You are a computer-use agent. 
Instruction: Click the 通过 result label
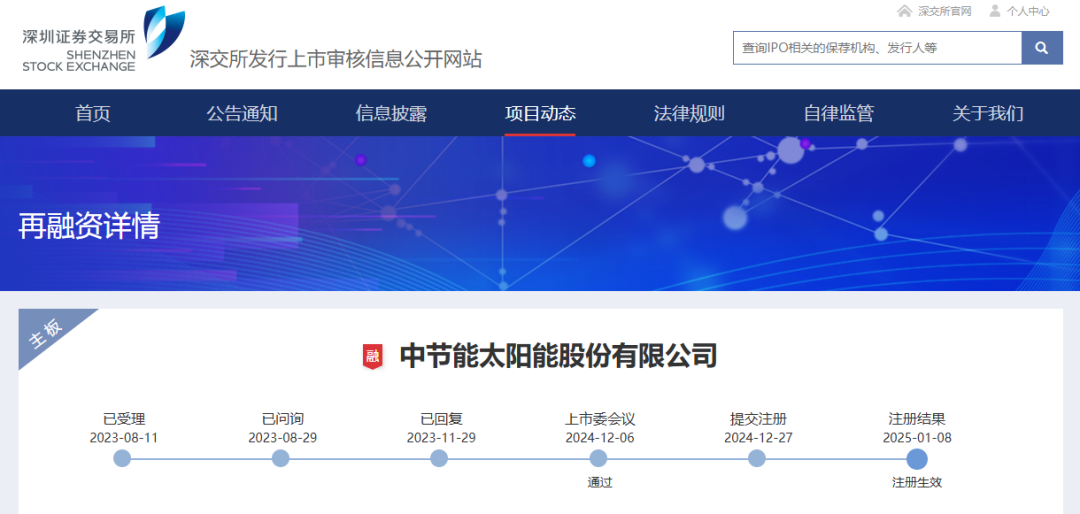coord(600,483)
